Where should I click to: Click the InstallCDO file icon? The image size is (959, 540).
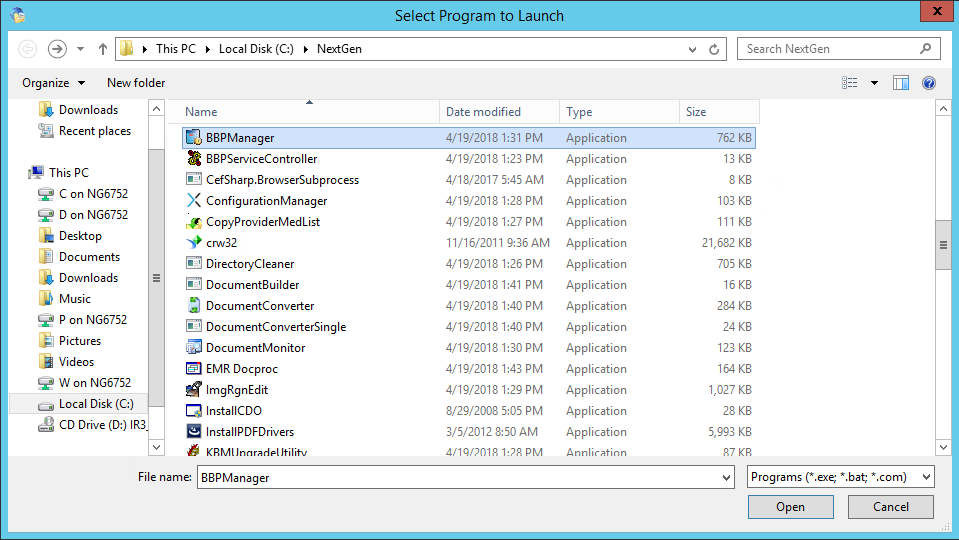point(194,410)
